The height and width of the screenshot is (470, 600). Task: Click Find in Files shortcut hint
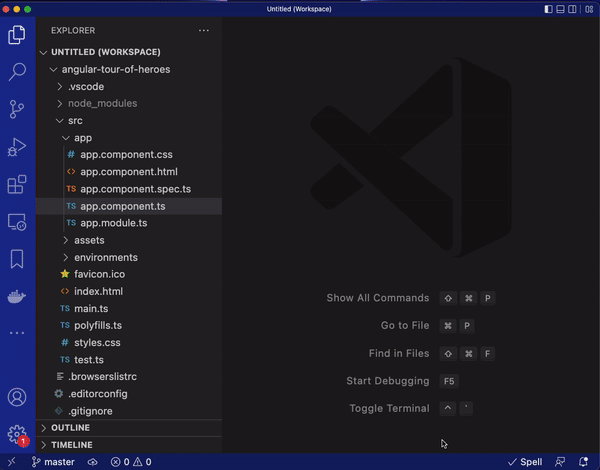coord(399,353)
